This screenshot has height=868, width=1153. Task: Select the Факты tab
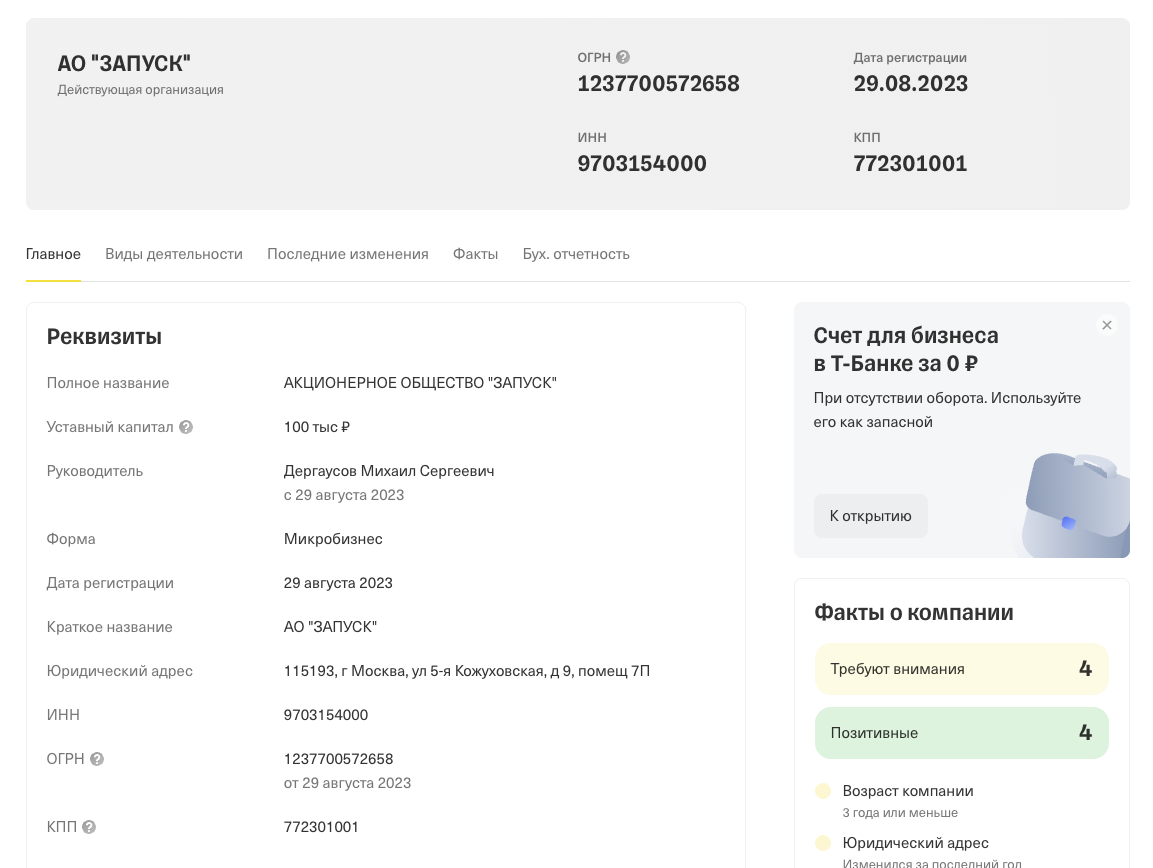[475, 254]
